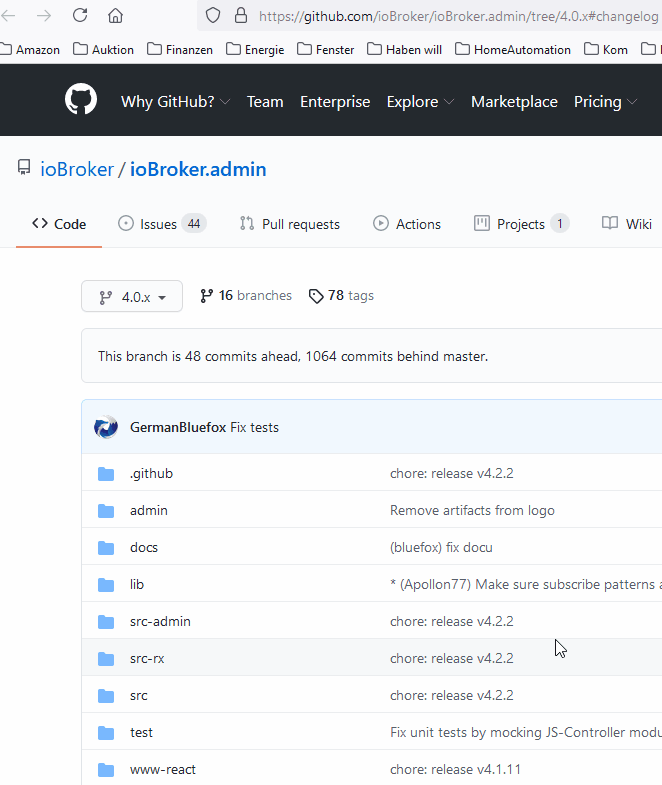Open Remove artifacts from logo commit
662x785 pixels.
(472, 511)
